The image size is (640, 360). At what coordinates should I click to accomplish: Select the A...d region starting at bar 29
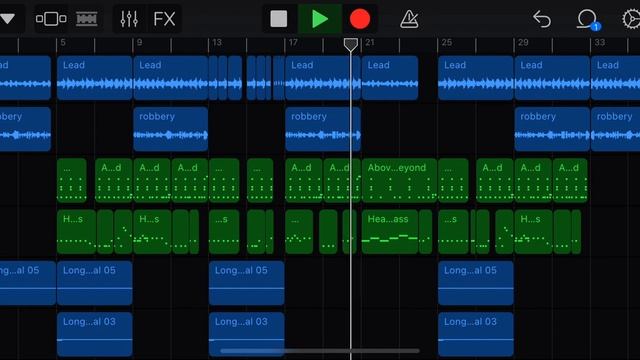coord(533,180)
